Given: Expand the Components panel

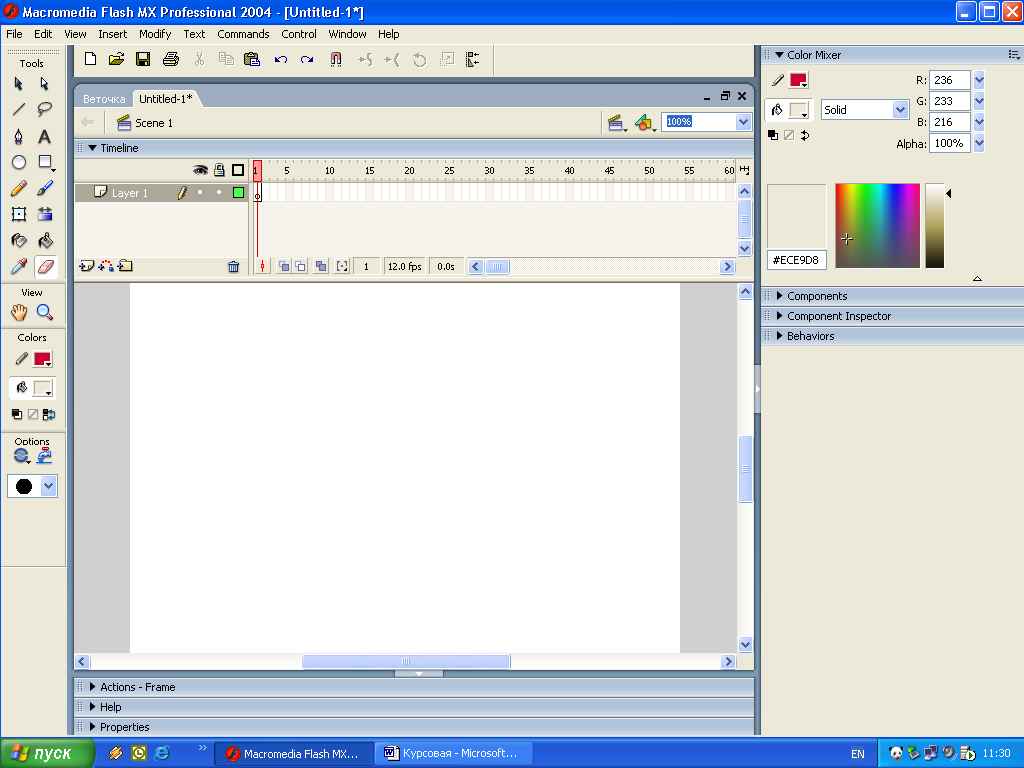Looking at the screenshot, I should (x=779, y=296).
